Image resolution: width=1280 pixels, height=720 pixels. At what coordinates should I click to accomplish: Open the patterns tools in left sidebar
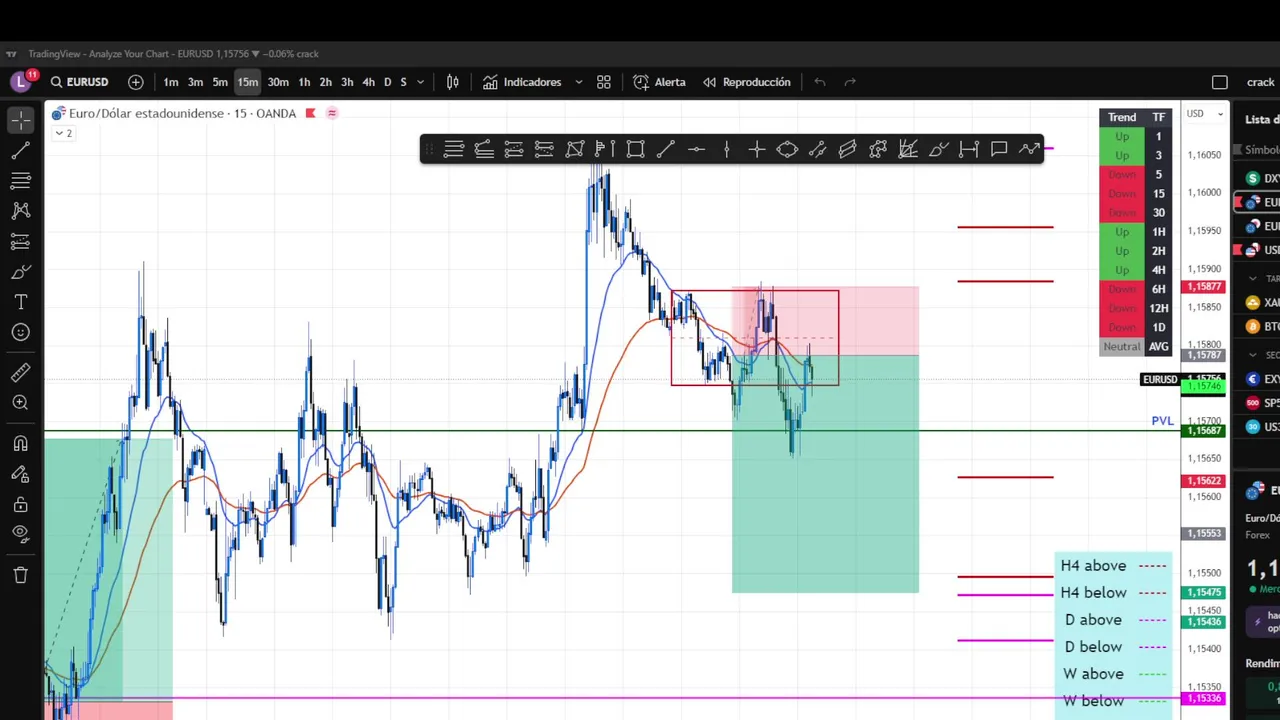pyautogui.click(x=20, y=211)
